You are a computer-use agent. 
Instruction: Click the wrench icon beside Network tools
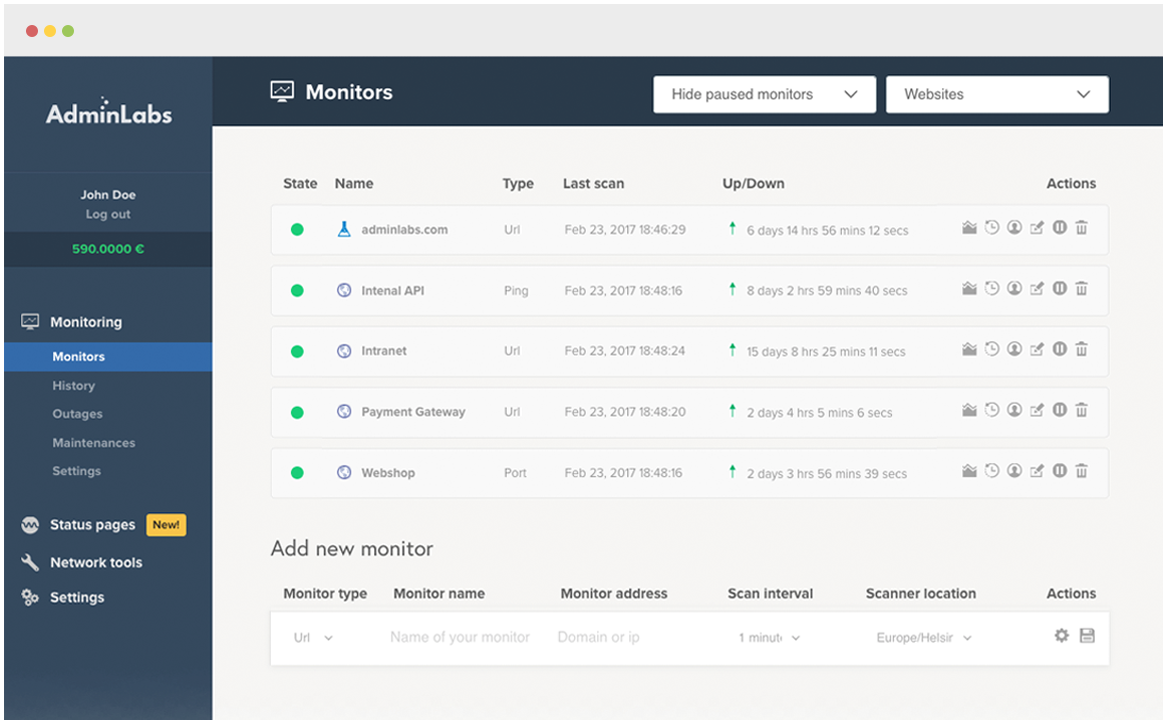click(30, 563)
